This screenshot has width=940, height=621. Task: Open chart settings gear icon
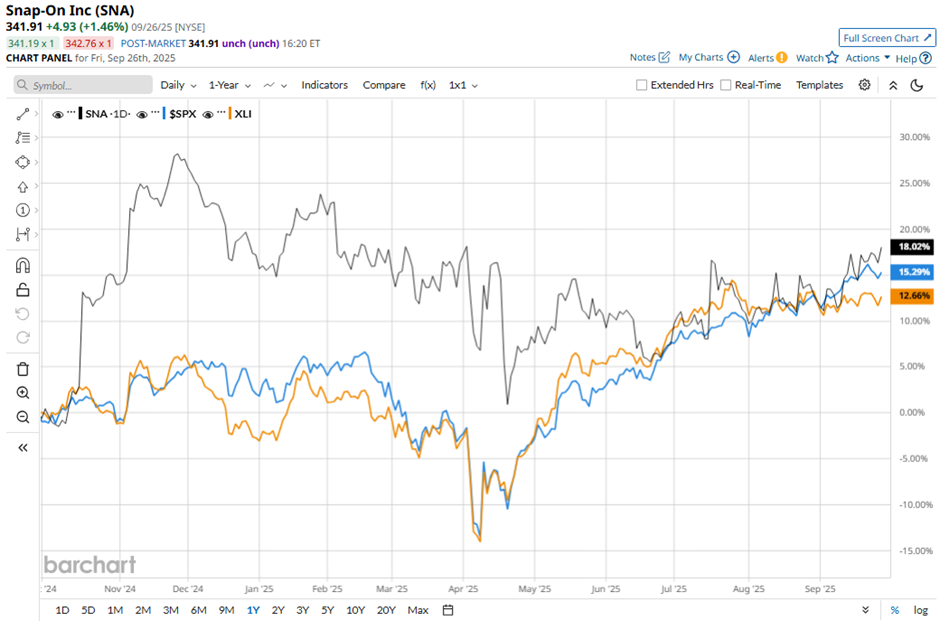click(864, 85)
